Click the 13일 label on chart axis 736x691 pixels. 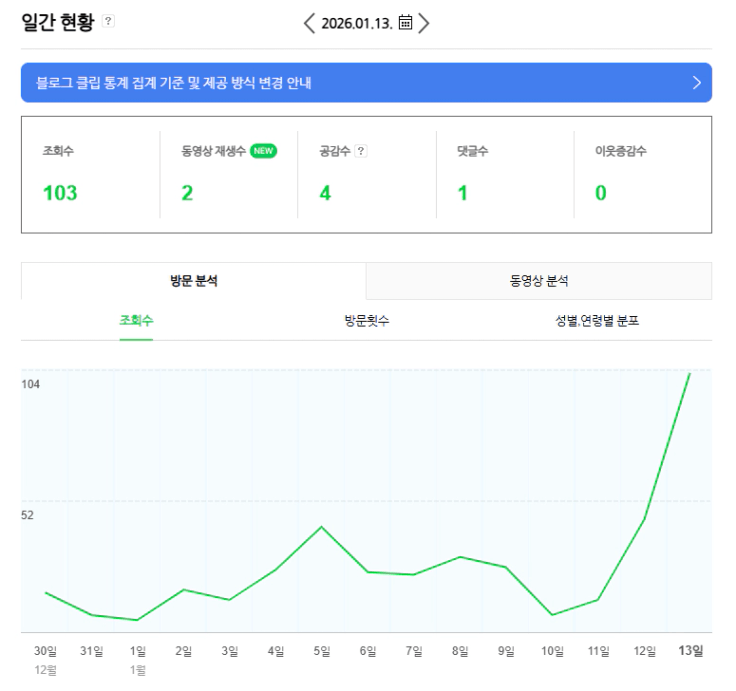691,651
